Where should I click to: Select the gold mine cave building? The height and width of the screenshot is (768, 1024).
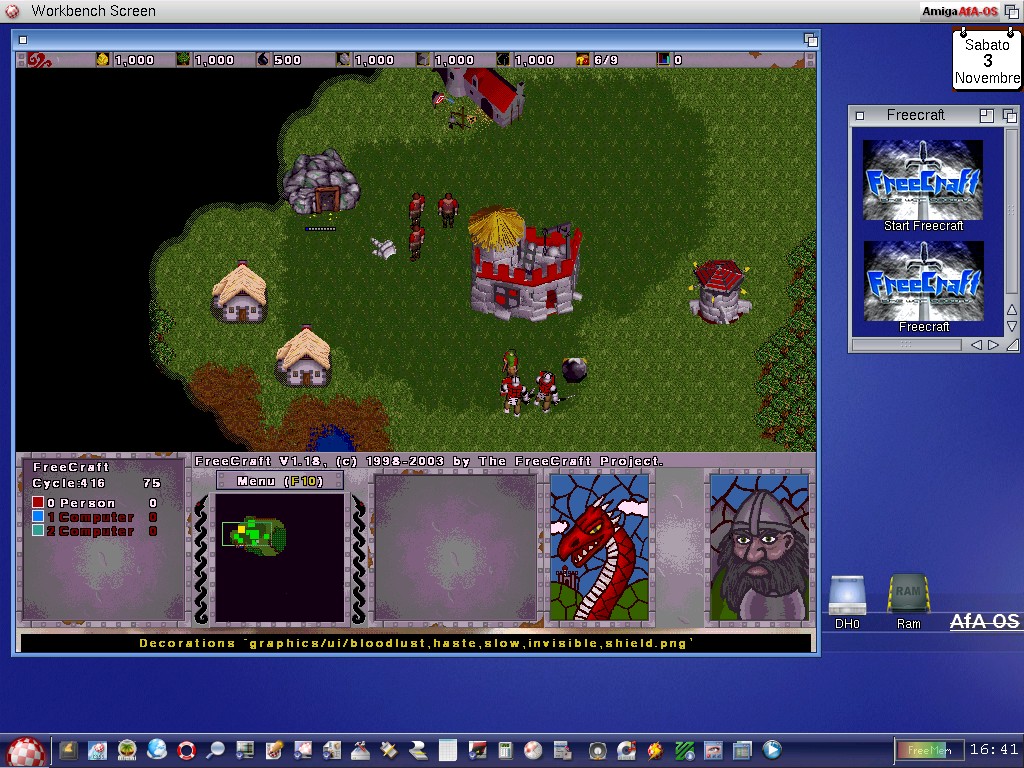click(x=321, y=183)
